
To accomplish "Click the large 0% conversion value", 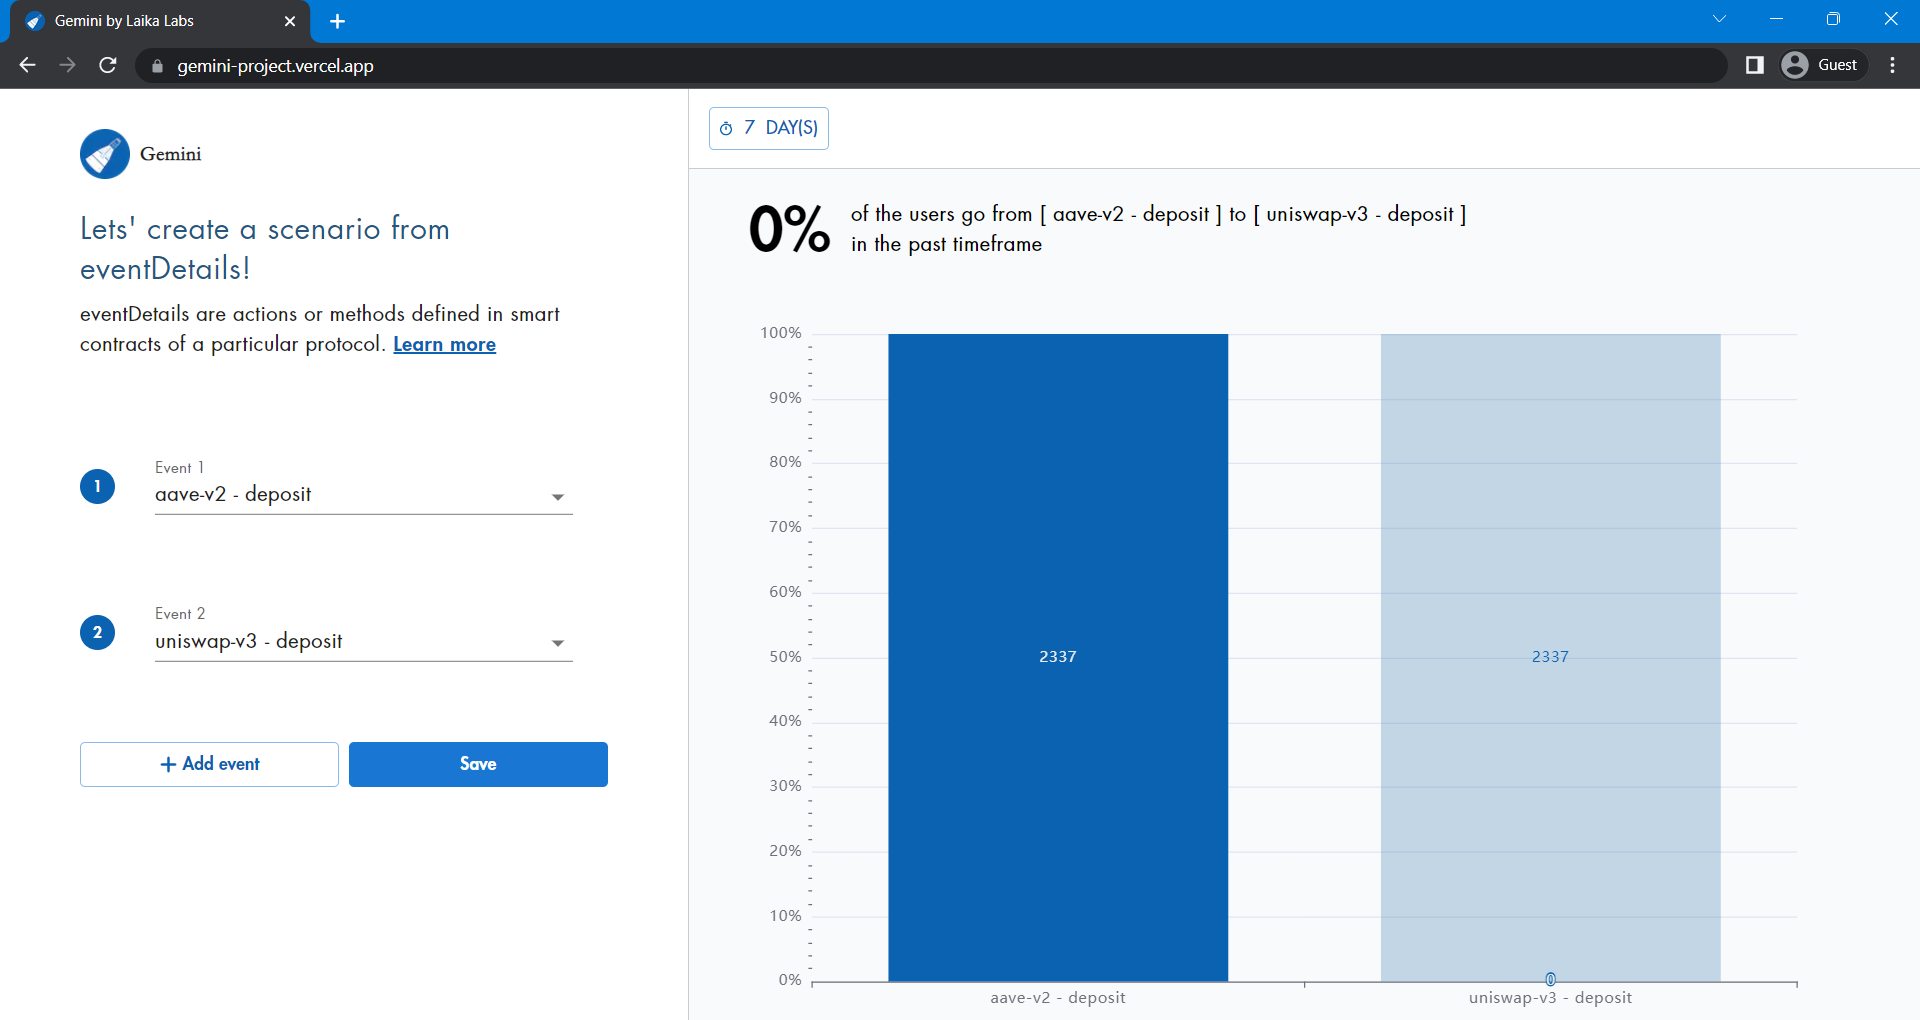I will coord(789,229).
